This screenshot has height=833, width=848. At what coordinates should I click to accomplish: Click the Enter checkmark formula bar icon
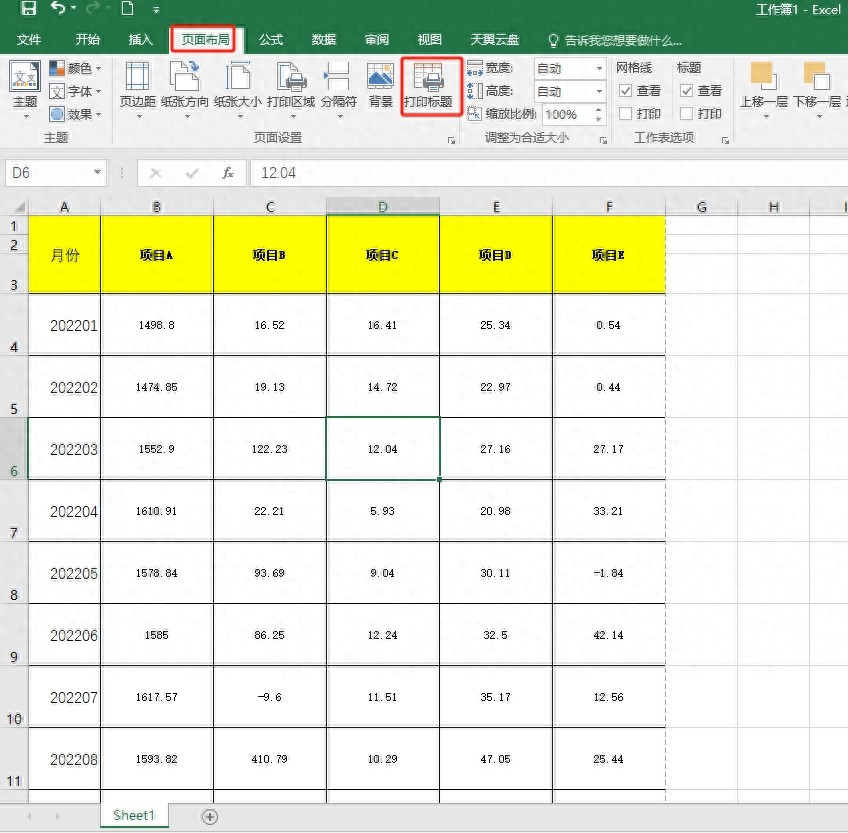coord(192,173)
